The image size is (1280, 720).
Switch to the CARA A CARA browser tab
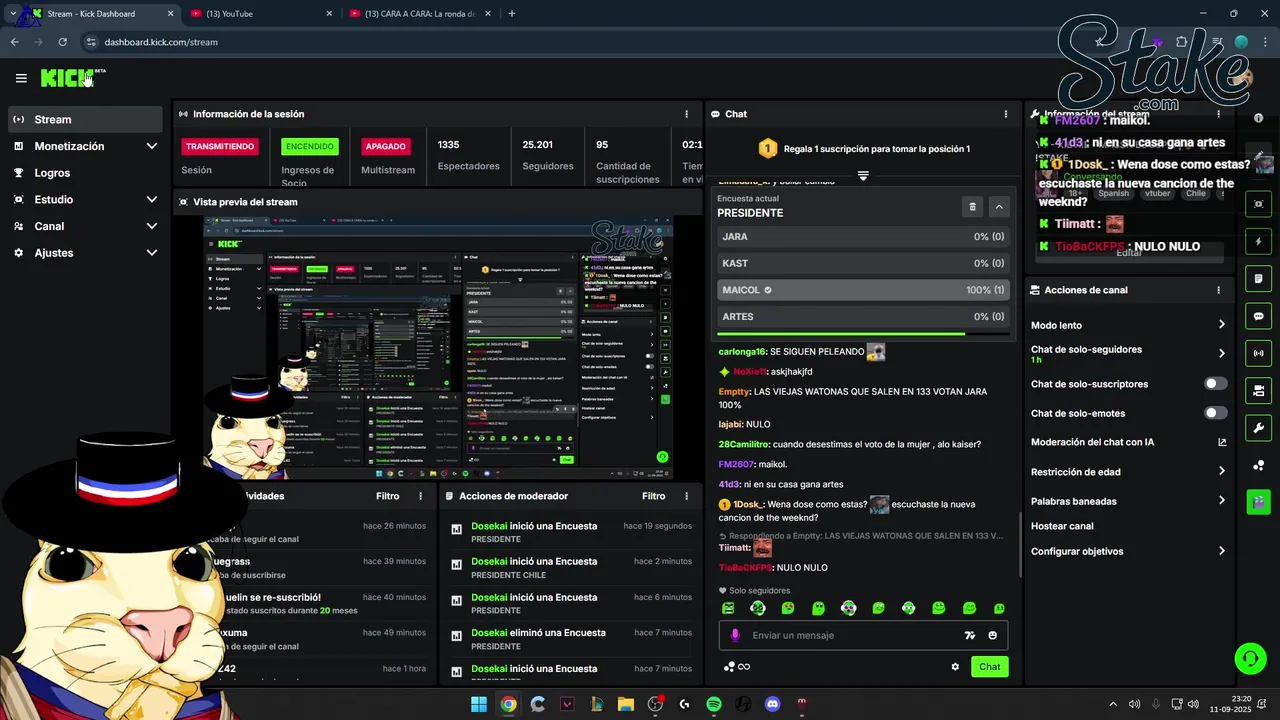click(420, 13)
